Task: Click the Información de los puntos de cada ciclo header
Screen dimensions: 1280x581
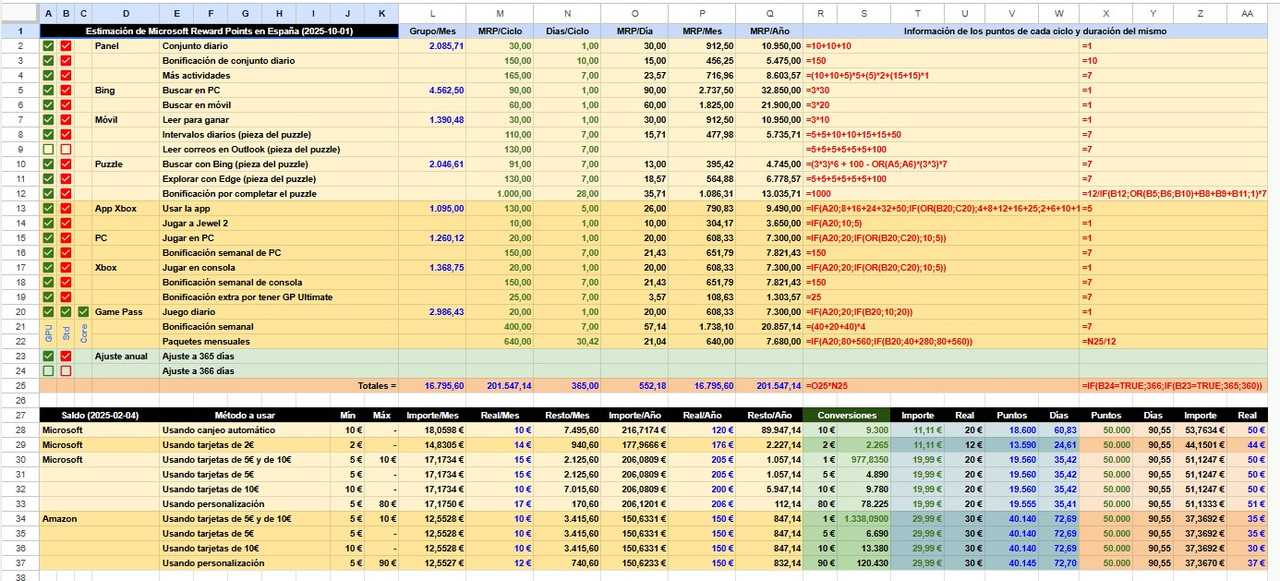Action: 1035,31
